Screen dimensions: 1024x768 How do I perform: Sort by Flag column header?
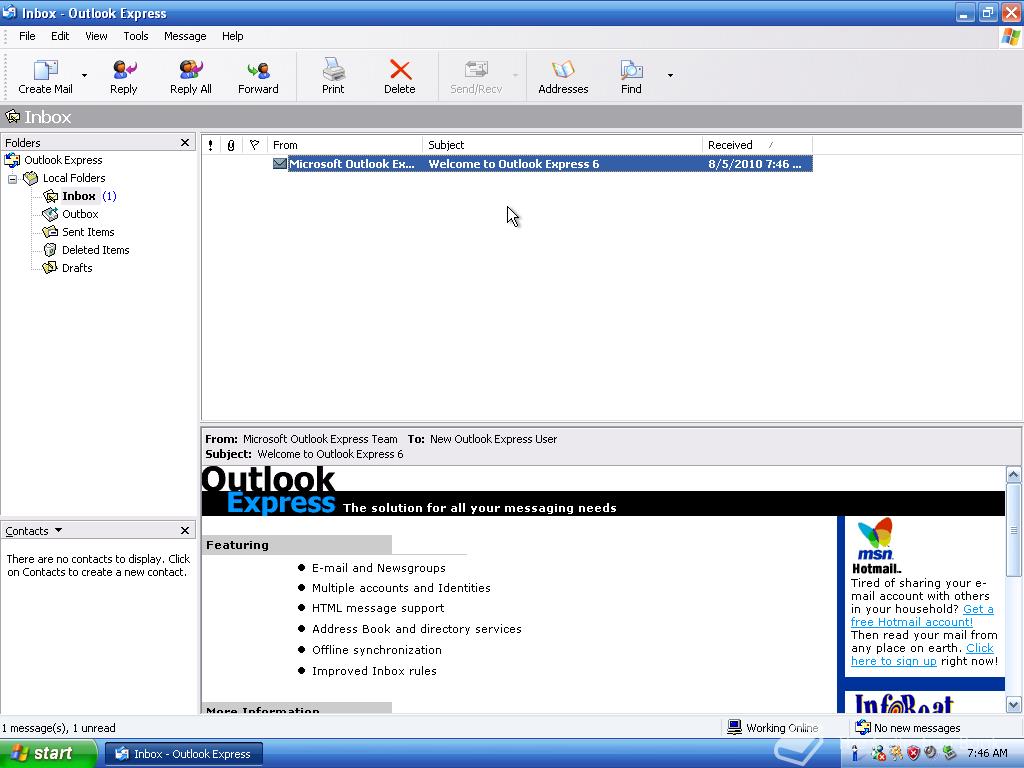254,145
